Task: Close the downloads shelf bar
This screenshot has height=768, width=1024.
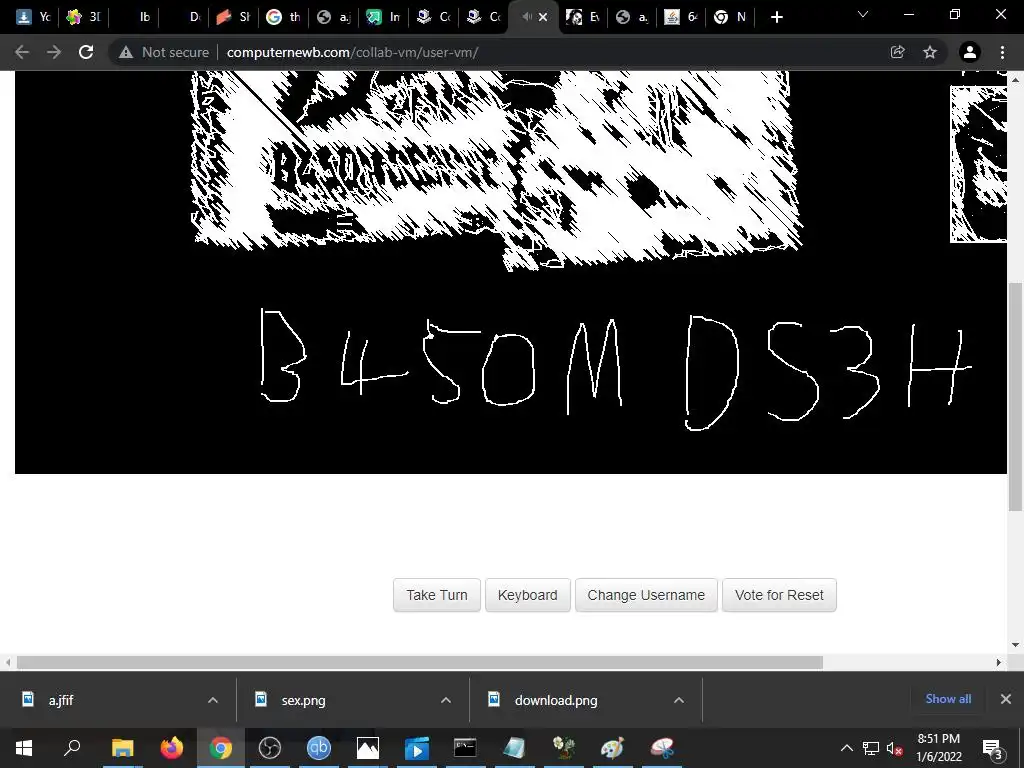Action: tap(1006, 699)
